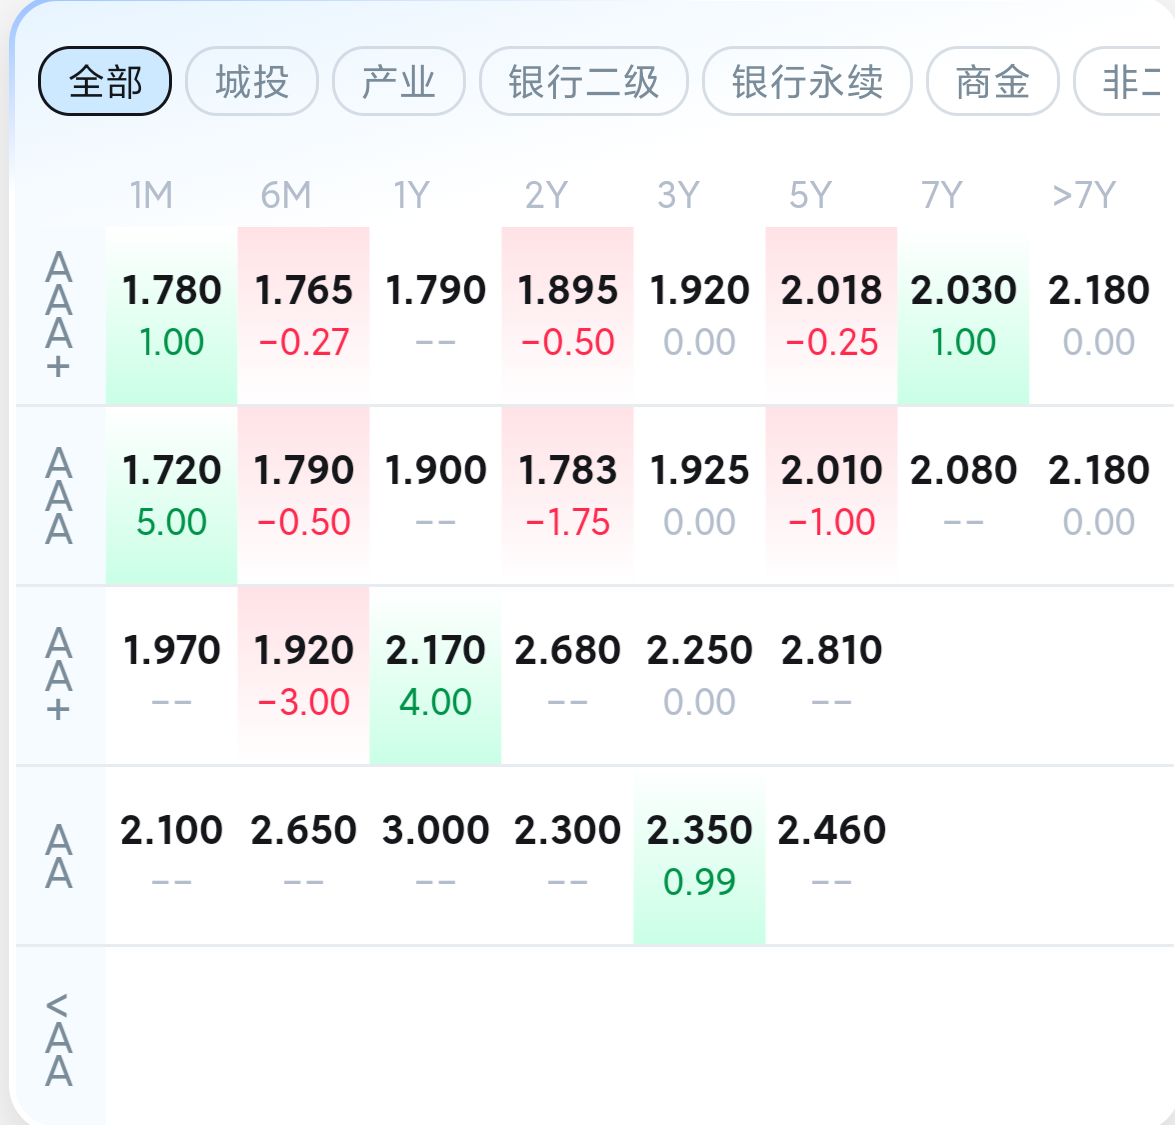
Task: Select the <AA rating row label
Action: tap(59, 1040)
